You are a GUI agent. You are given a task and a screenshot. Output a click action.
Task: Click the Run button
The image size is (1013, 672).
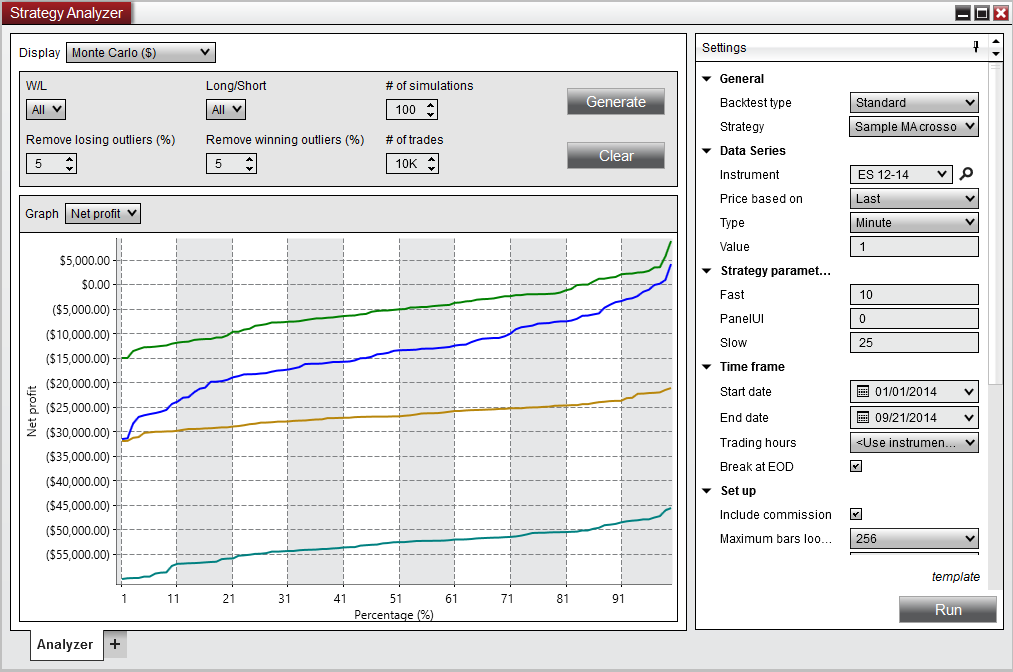(x=947, y=609)
